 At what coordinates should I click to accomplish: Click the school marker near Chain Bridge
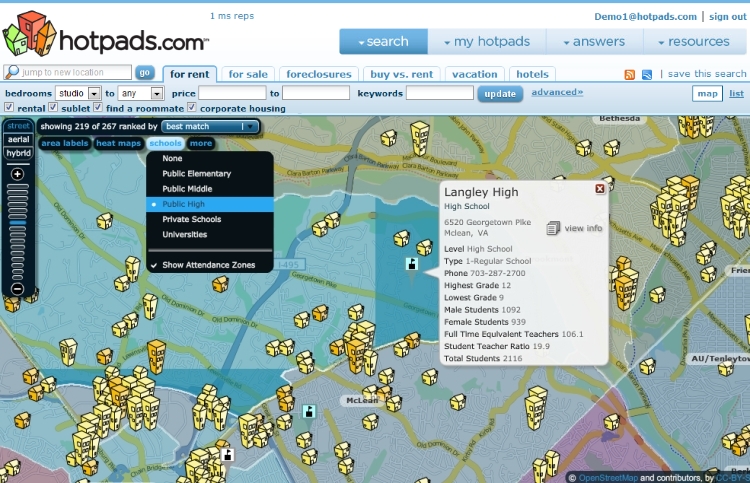228,454
